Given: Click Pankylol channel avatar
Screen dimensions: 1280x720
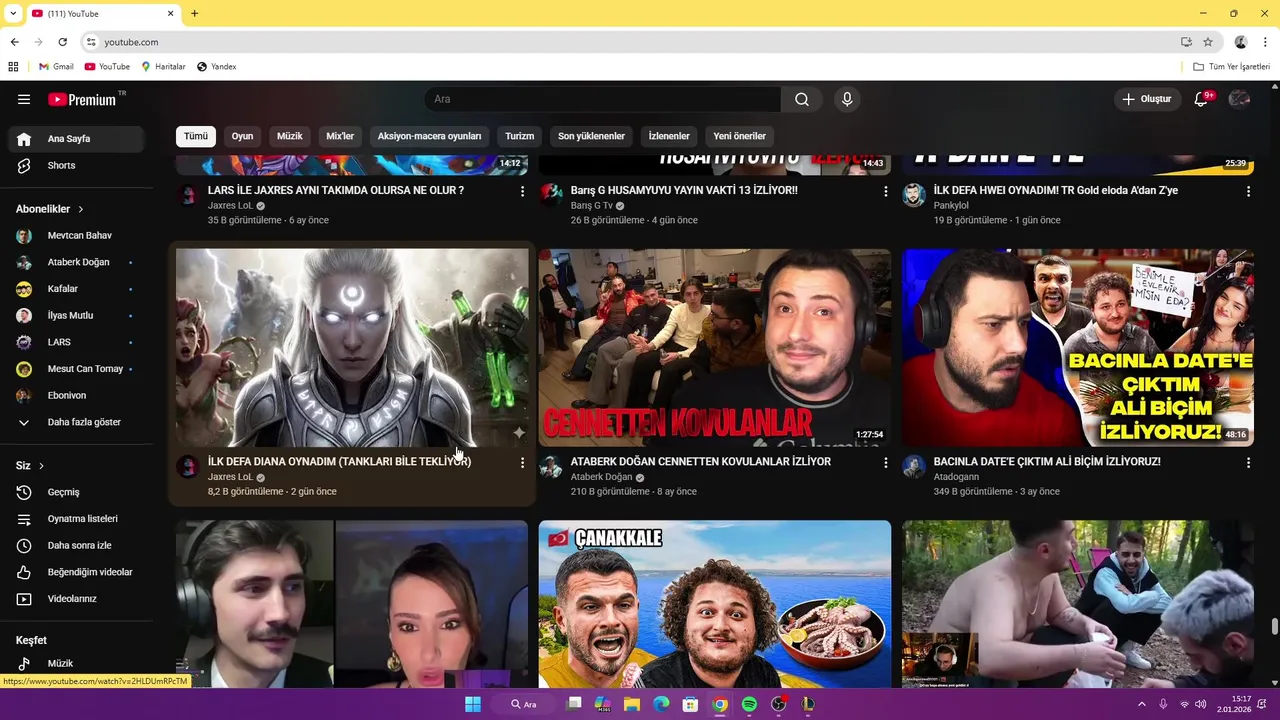Looking at the screenshot, I should [x=913, y=195].
